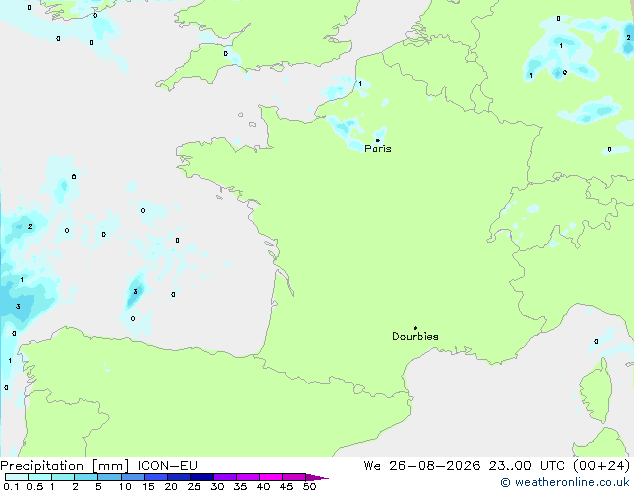Click the Paris city label
Viewport: 634px width, 490px height.
pos(378,149)
